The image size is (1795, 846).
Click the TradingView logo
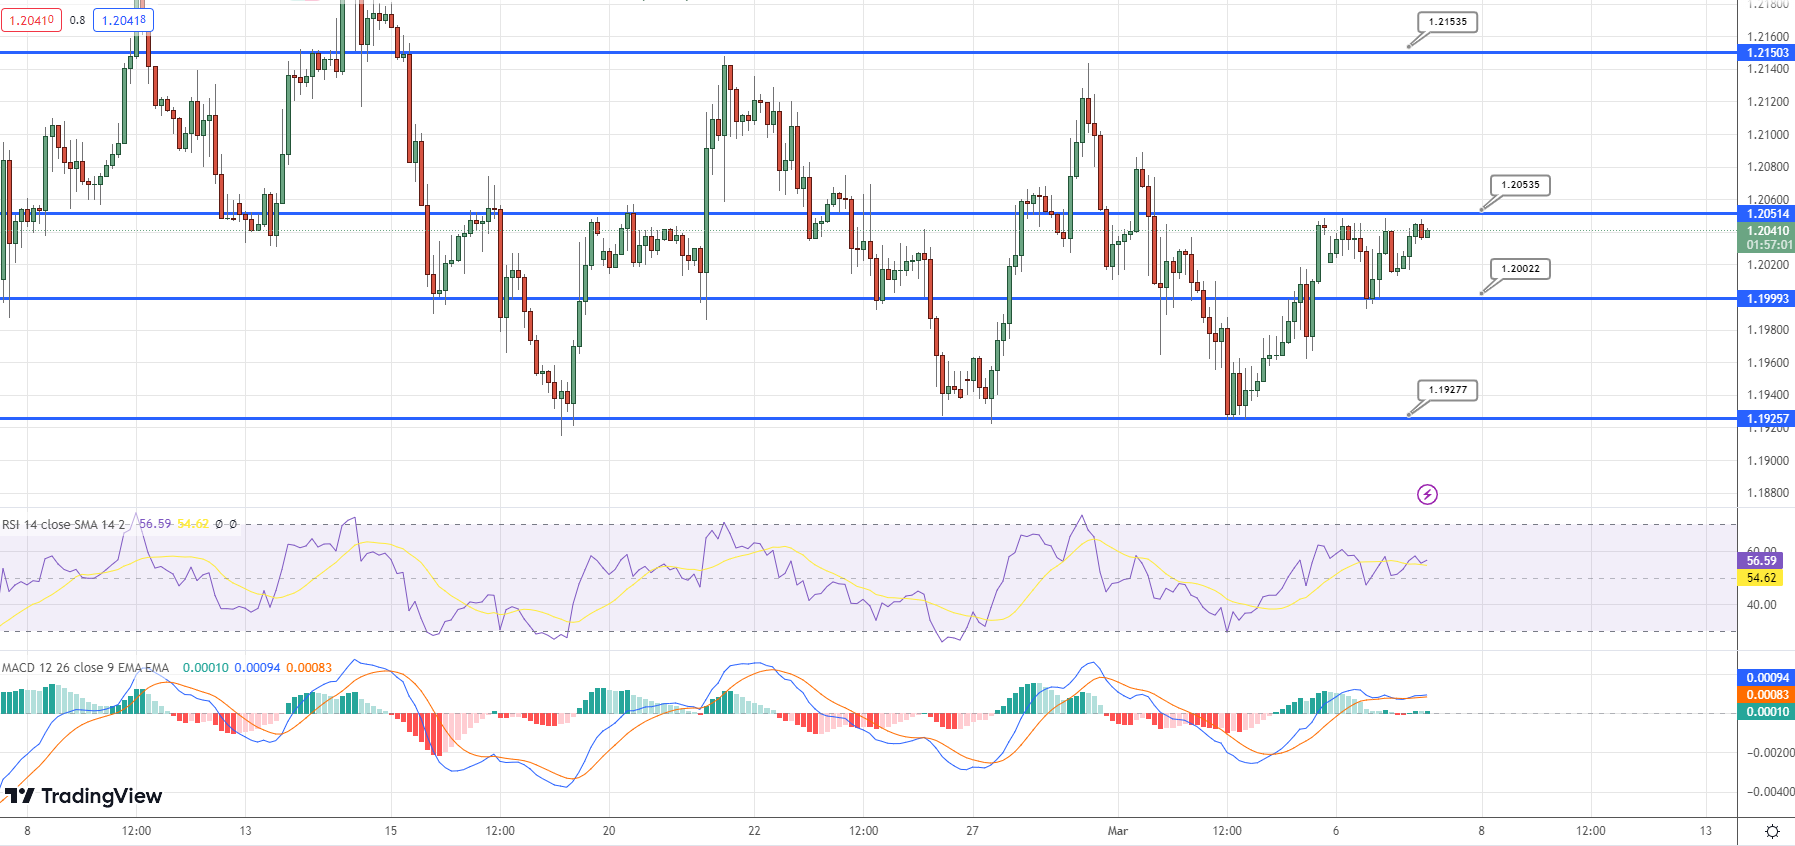pyautogui.click(x=84, y=796)
